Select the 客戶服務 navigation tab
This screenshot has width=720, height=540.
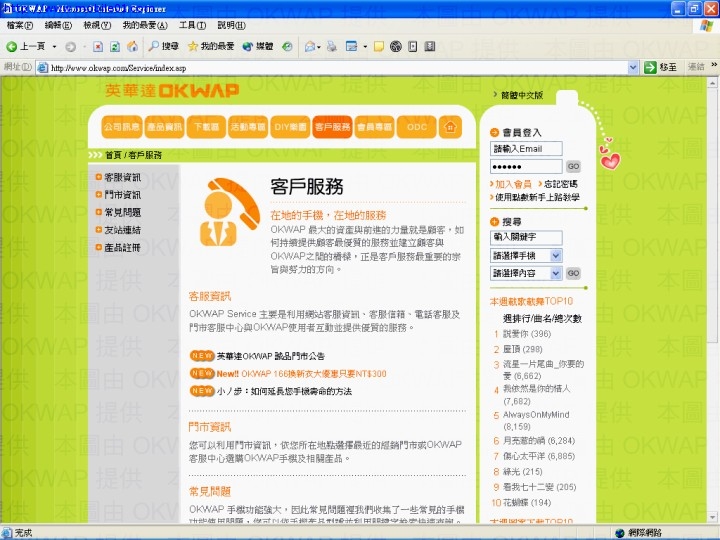(x=332, y=127)
